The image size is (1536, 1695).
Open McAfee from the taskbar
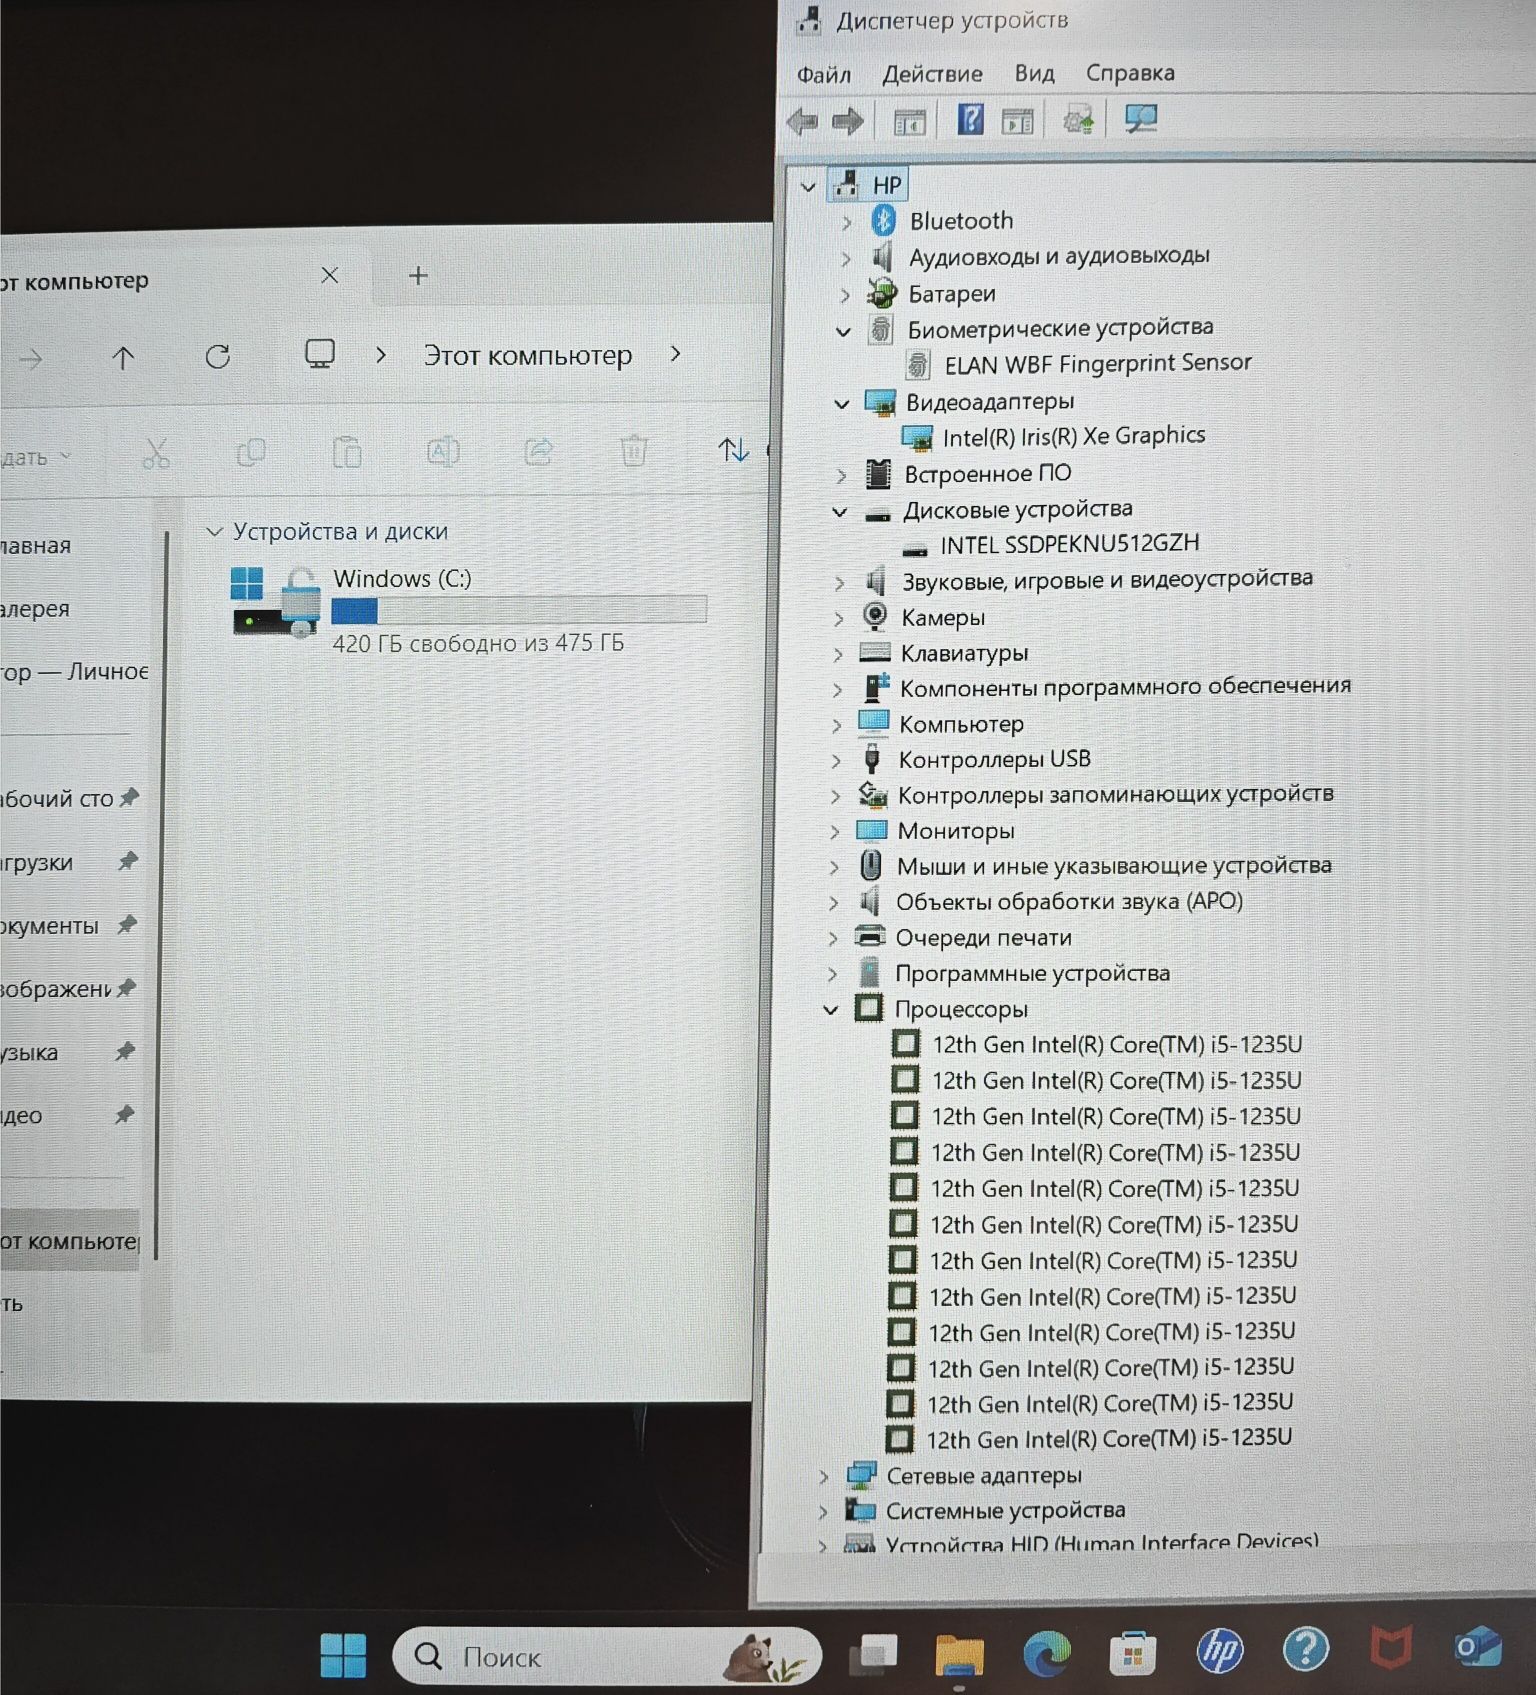(x=1390, y=1649)
